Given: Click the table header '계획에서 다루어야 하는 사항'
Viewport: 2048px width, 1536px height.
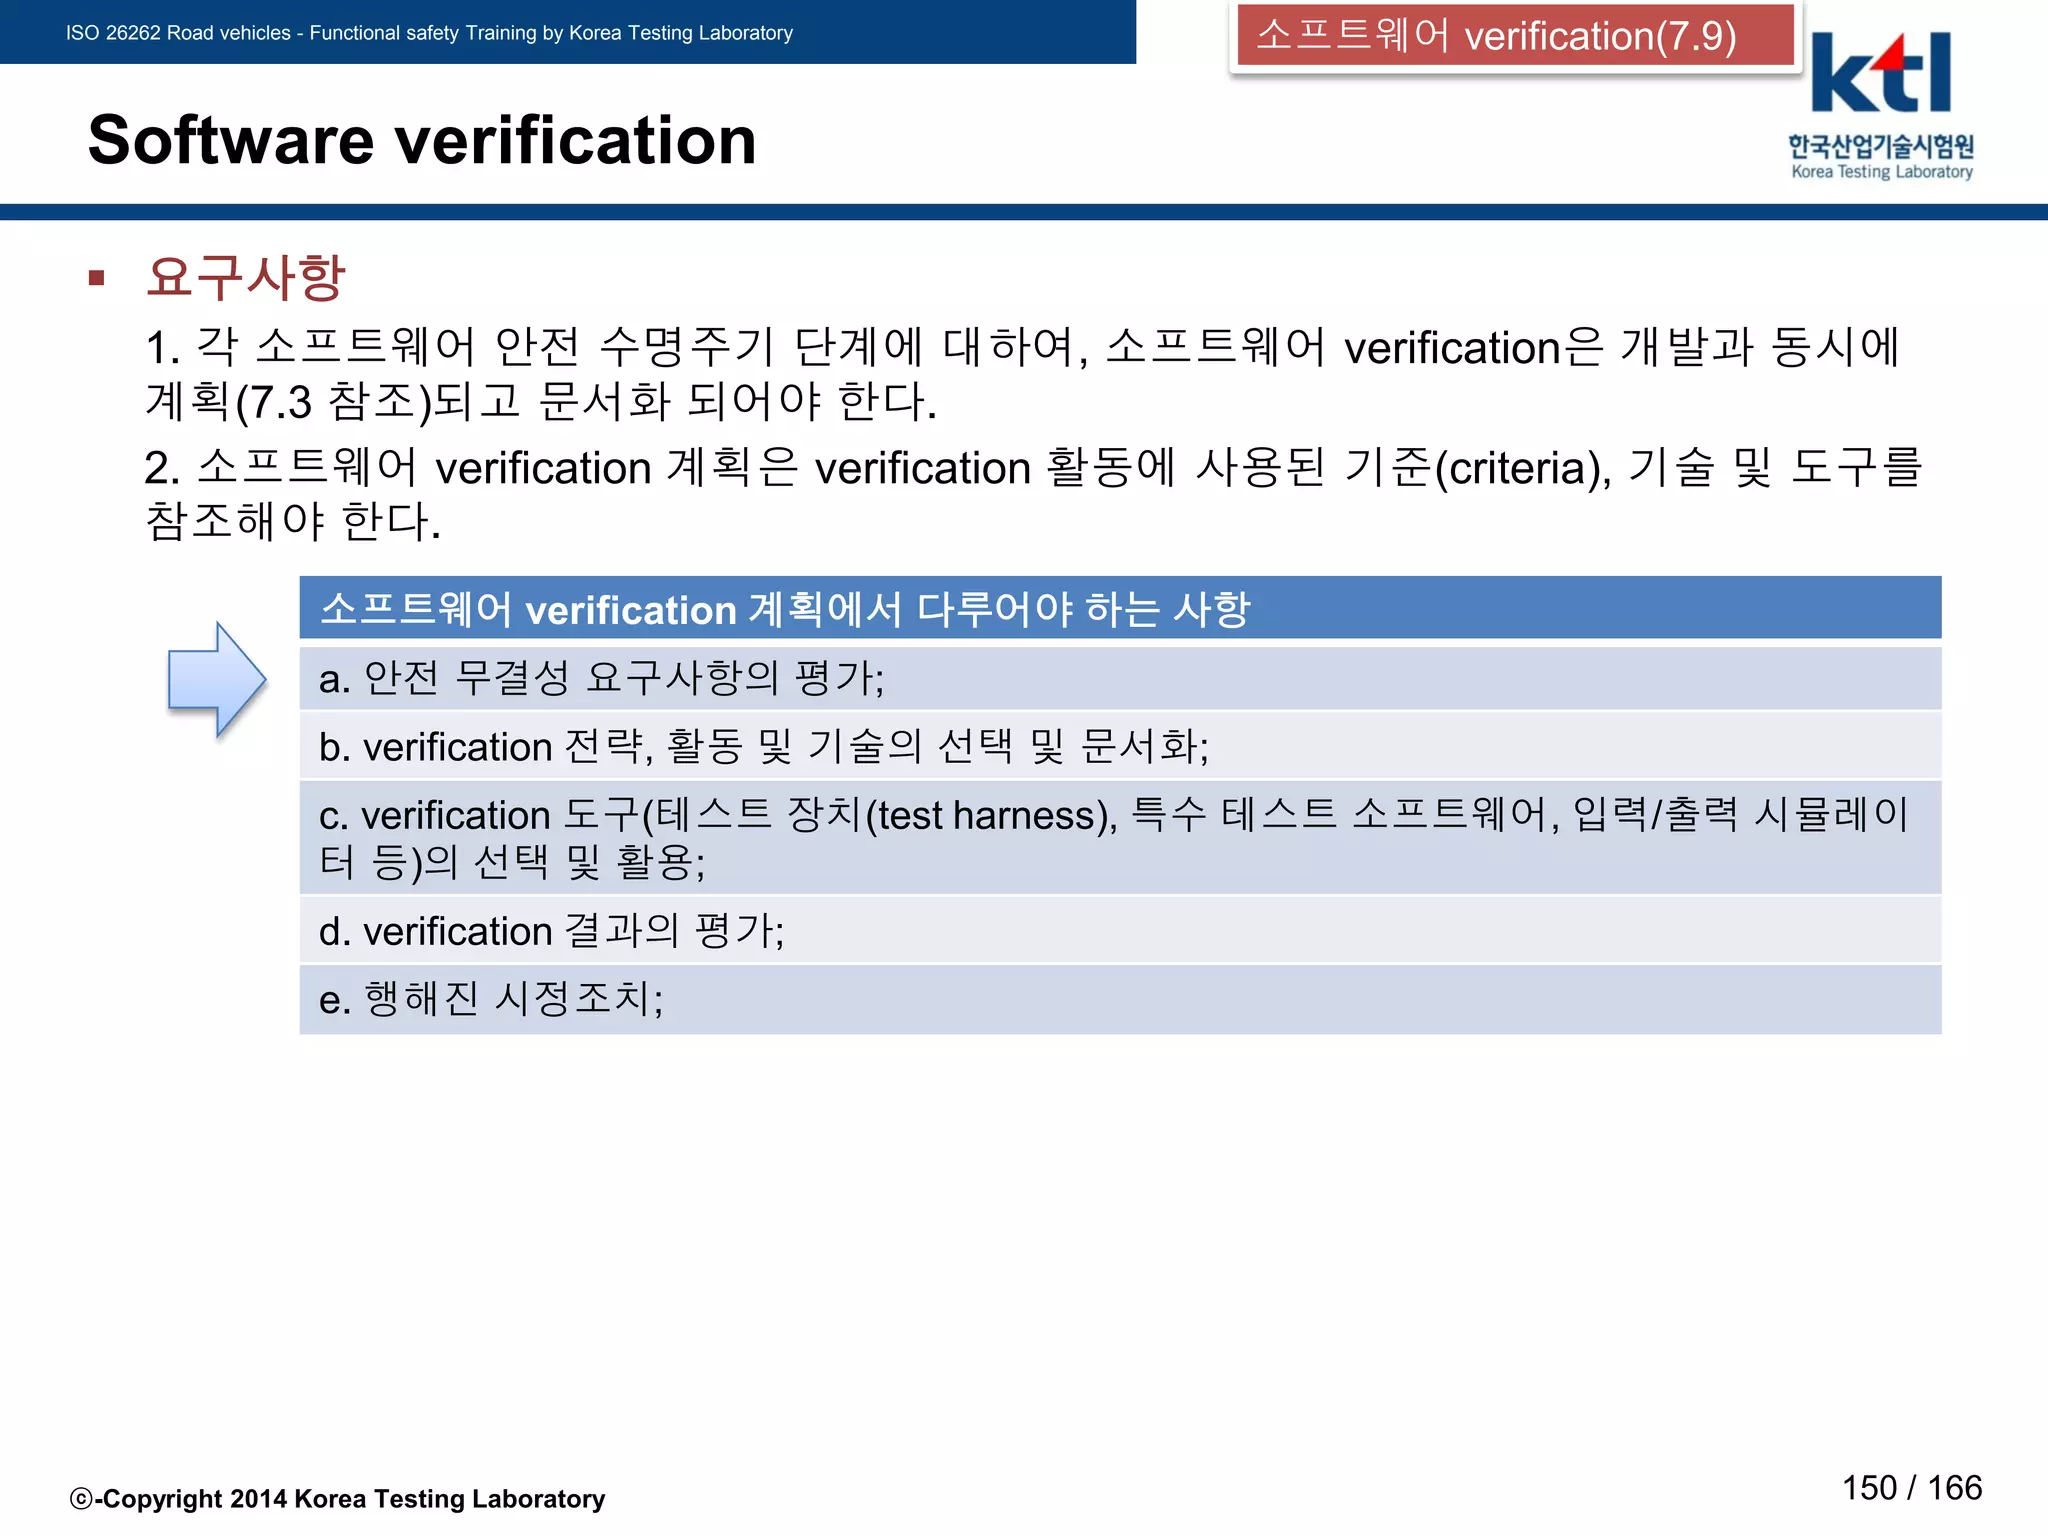Looking at the screenshot, I should pos(1120,608).
